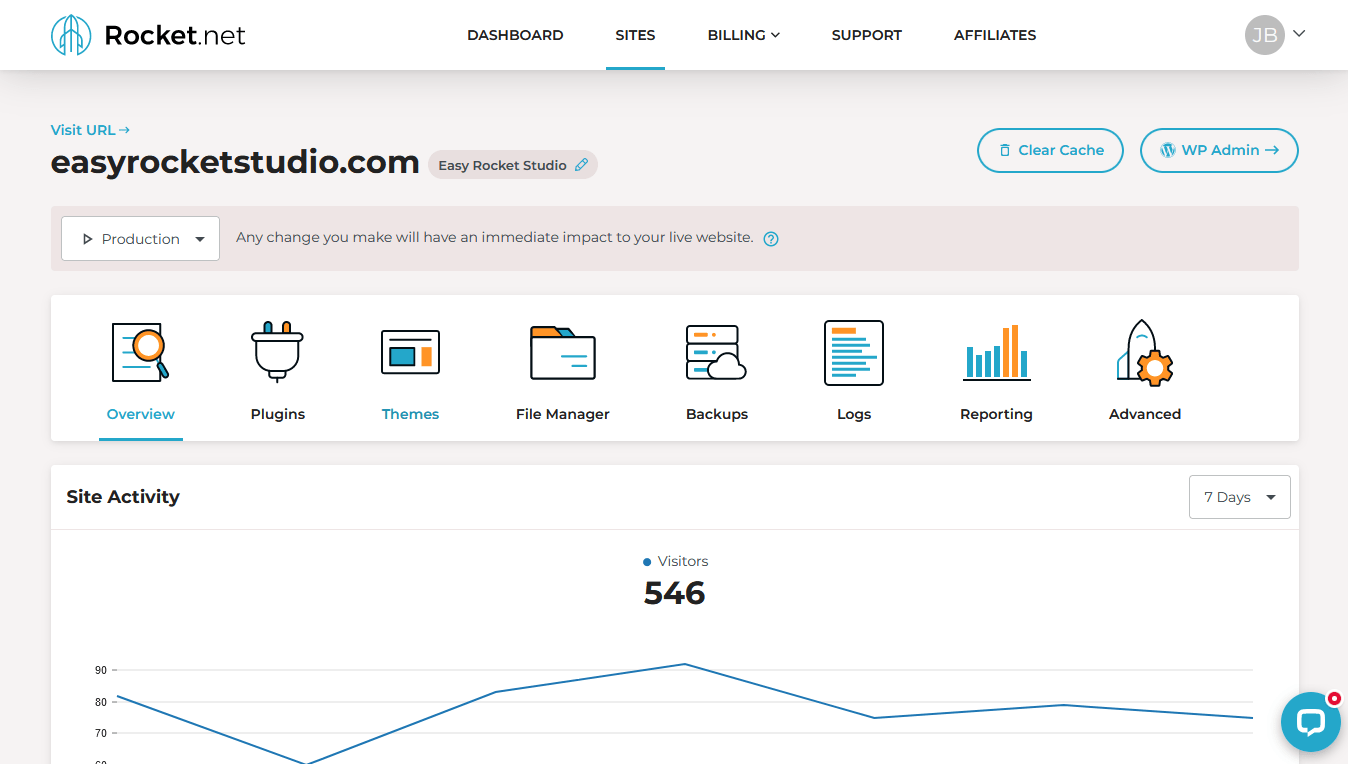
Task: Follow the Visit URL link
Action: (x=90, y=130)
